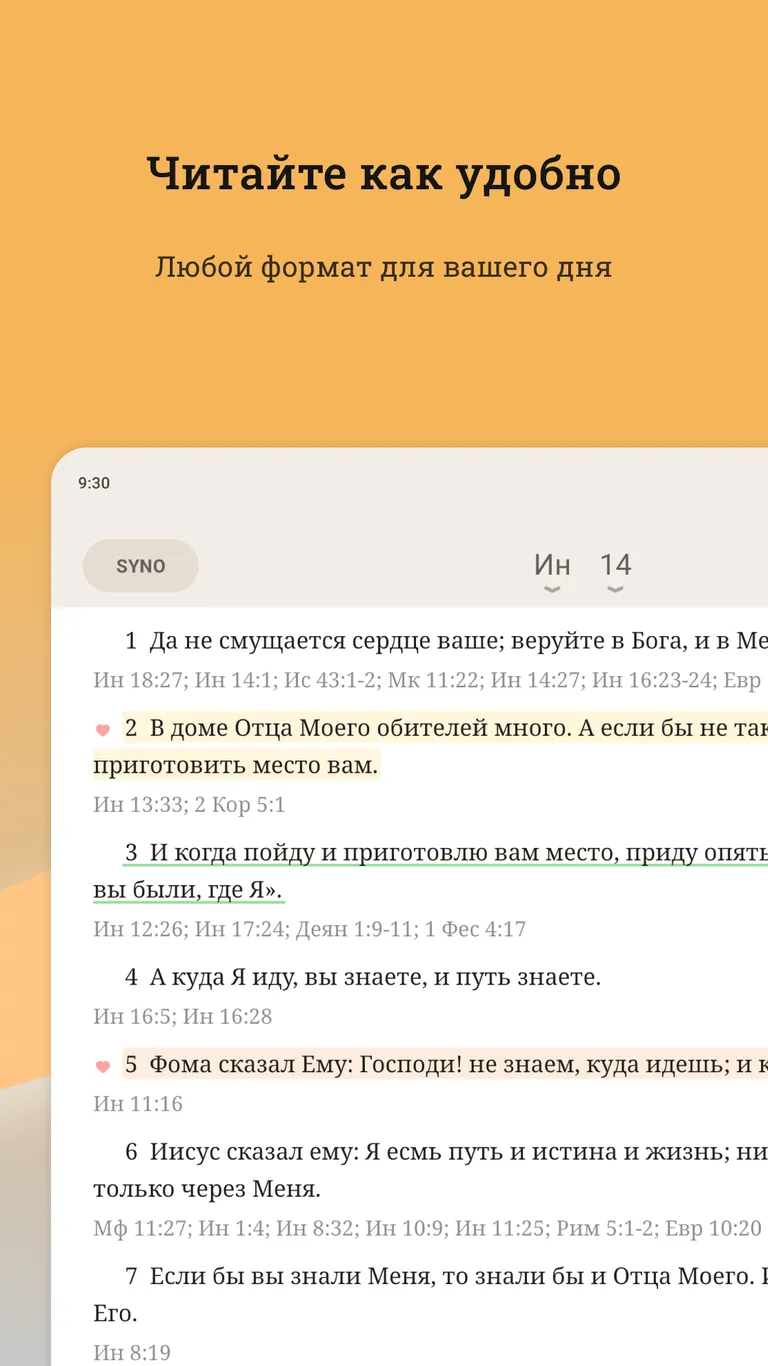Tap the heading 'Читайте как удобно'
The width and height of the screenshot is (768, 1366).
click(384, 174)
